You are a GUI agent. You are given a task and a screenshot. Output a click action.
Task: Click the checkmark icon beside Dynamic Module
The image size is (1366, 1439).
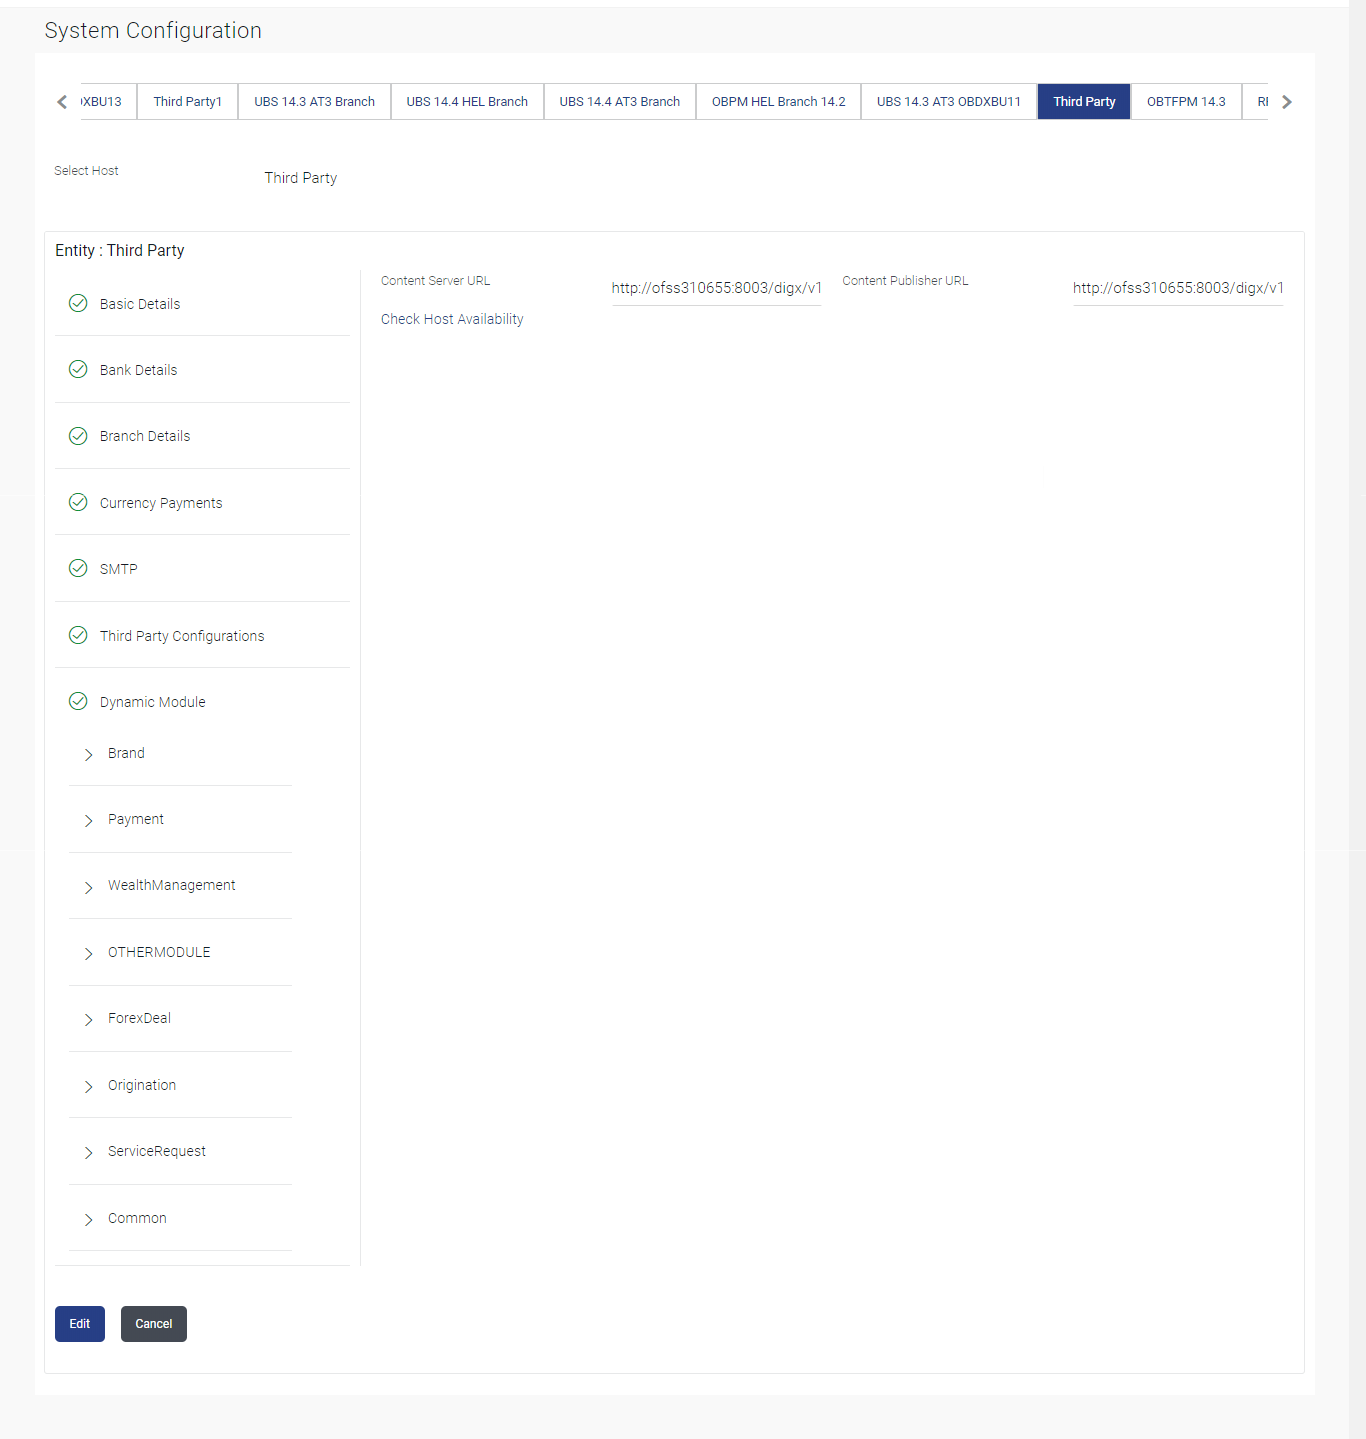pos(78,701)
